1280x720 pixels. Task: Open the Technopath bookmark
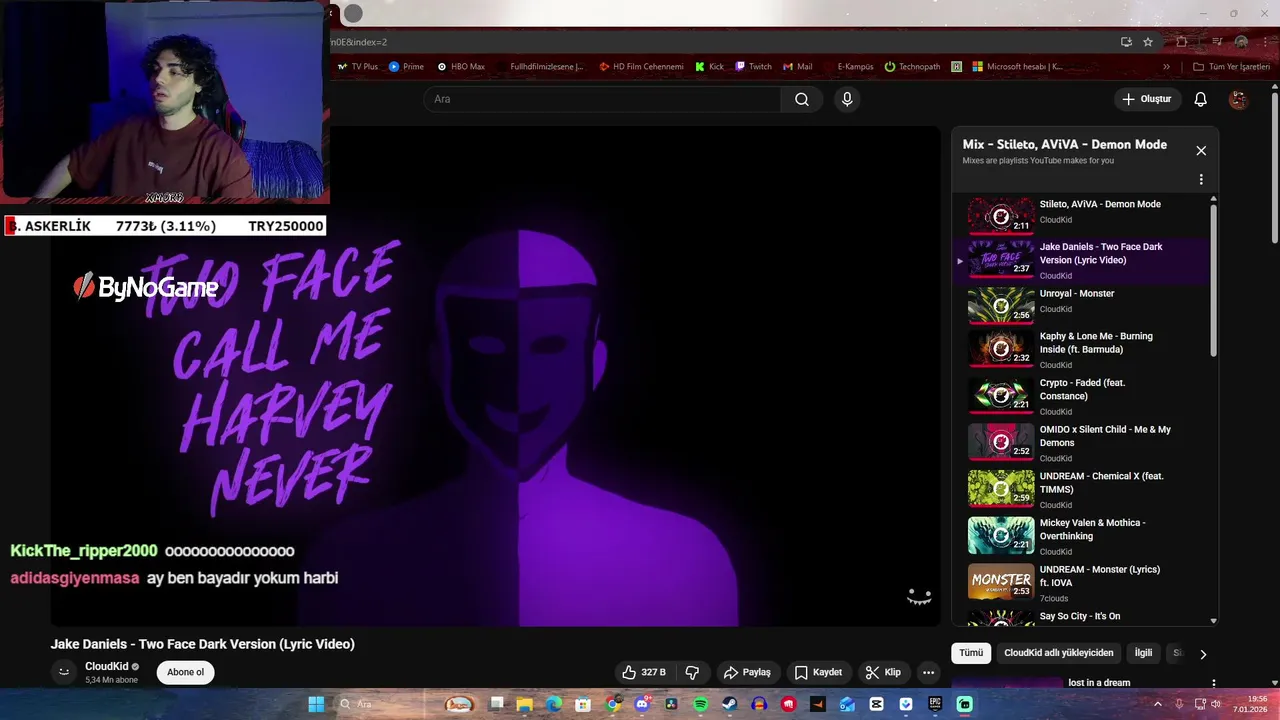coord(913,67)
